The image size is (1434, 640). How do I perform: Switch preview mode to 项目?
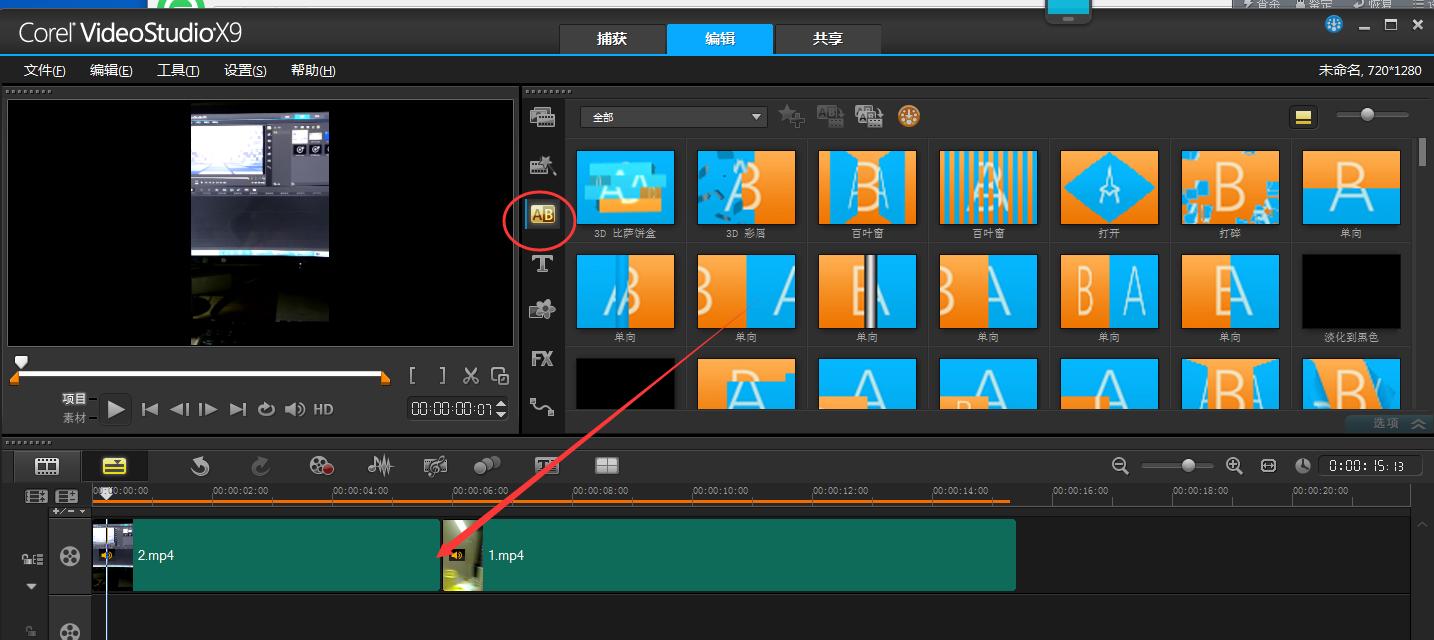point(74,399)
